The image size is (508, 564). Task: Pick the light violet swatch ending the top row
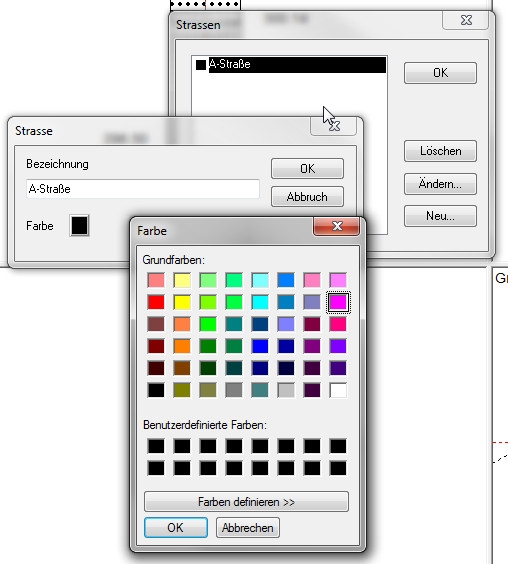click(338, 280)
